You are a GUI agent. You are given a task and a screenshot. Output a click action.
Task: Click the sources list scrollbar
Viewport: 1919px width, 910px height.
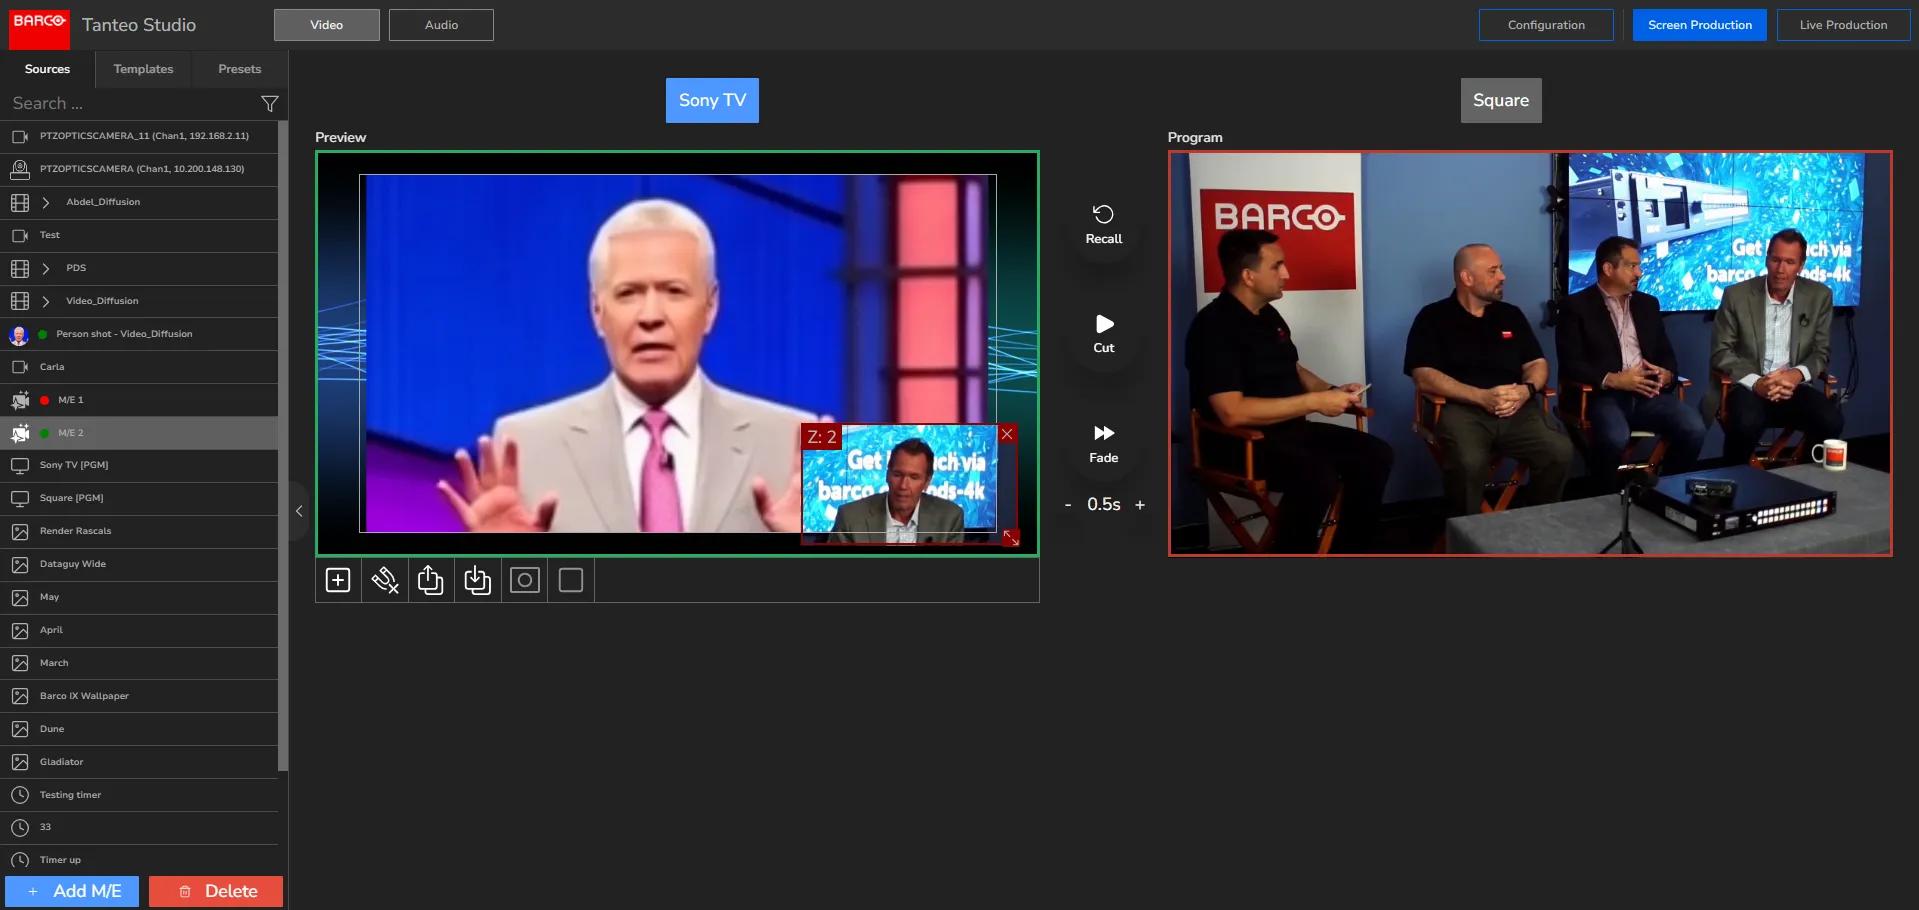(x=283, y=445)
